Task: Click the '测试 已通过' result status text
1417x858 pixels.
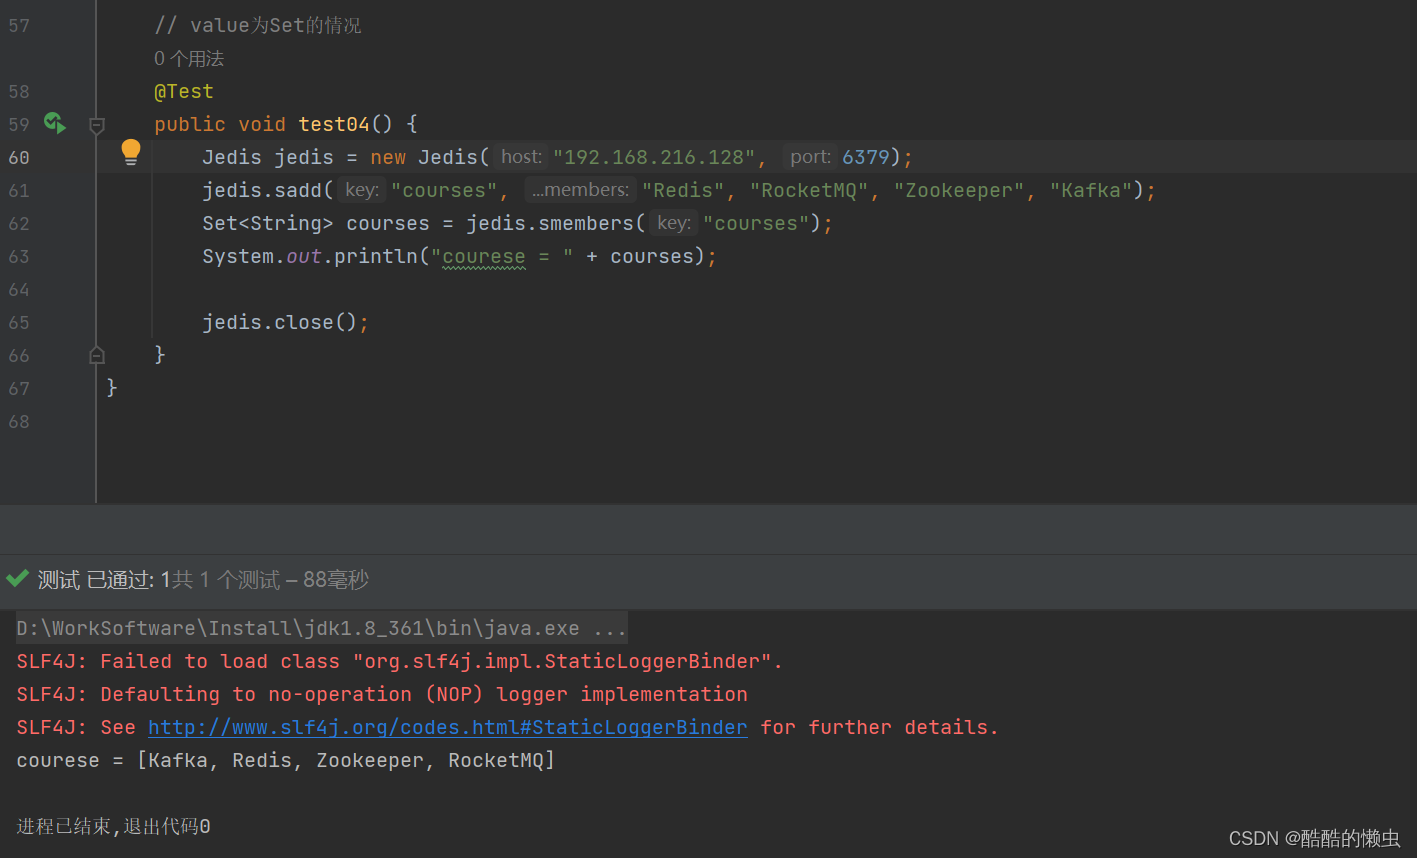Action: 96,580
